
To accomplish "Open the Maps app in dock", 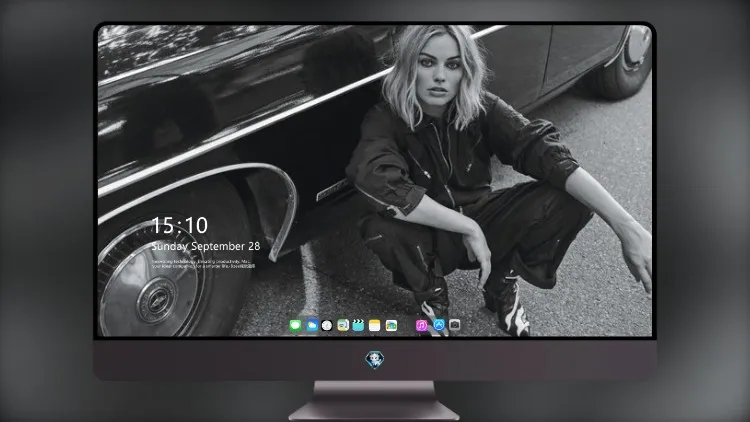I will click(343, 326).
